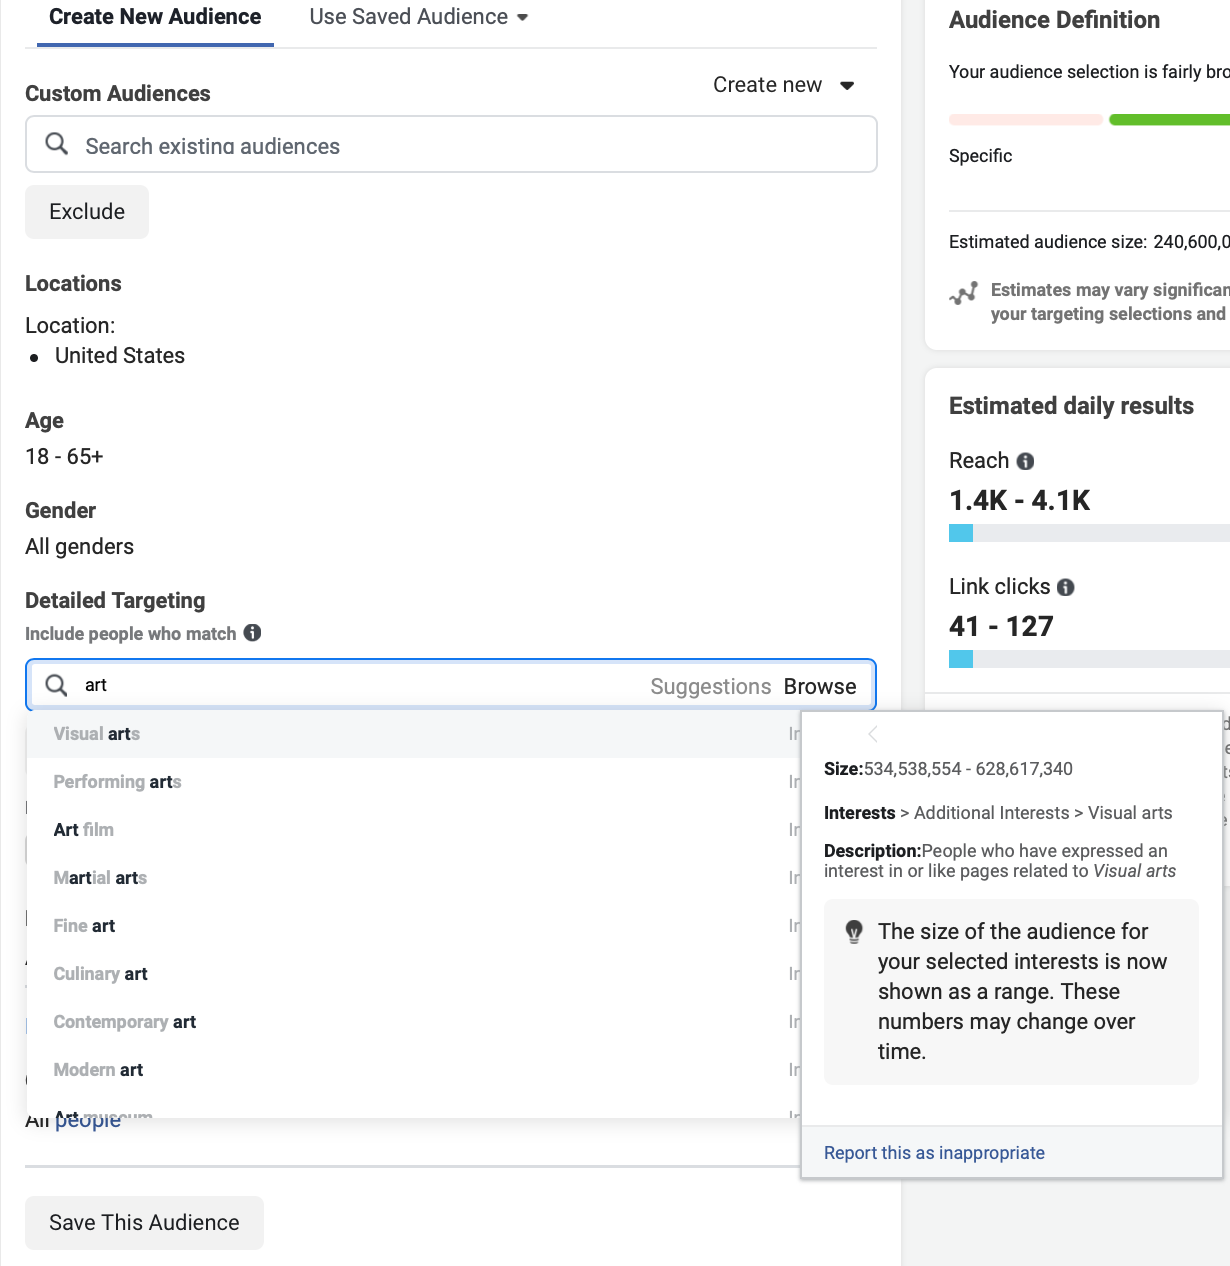Select Culinary art suggestion

click(x=413, y=974)
